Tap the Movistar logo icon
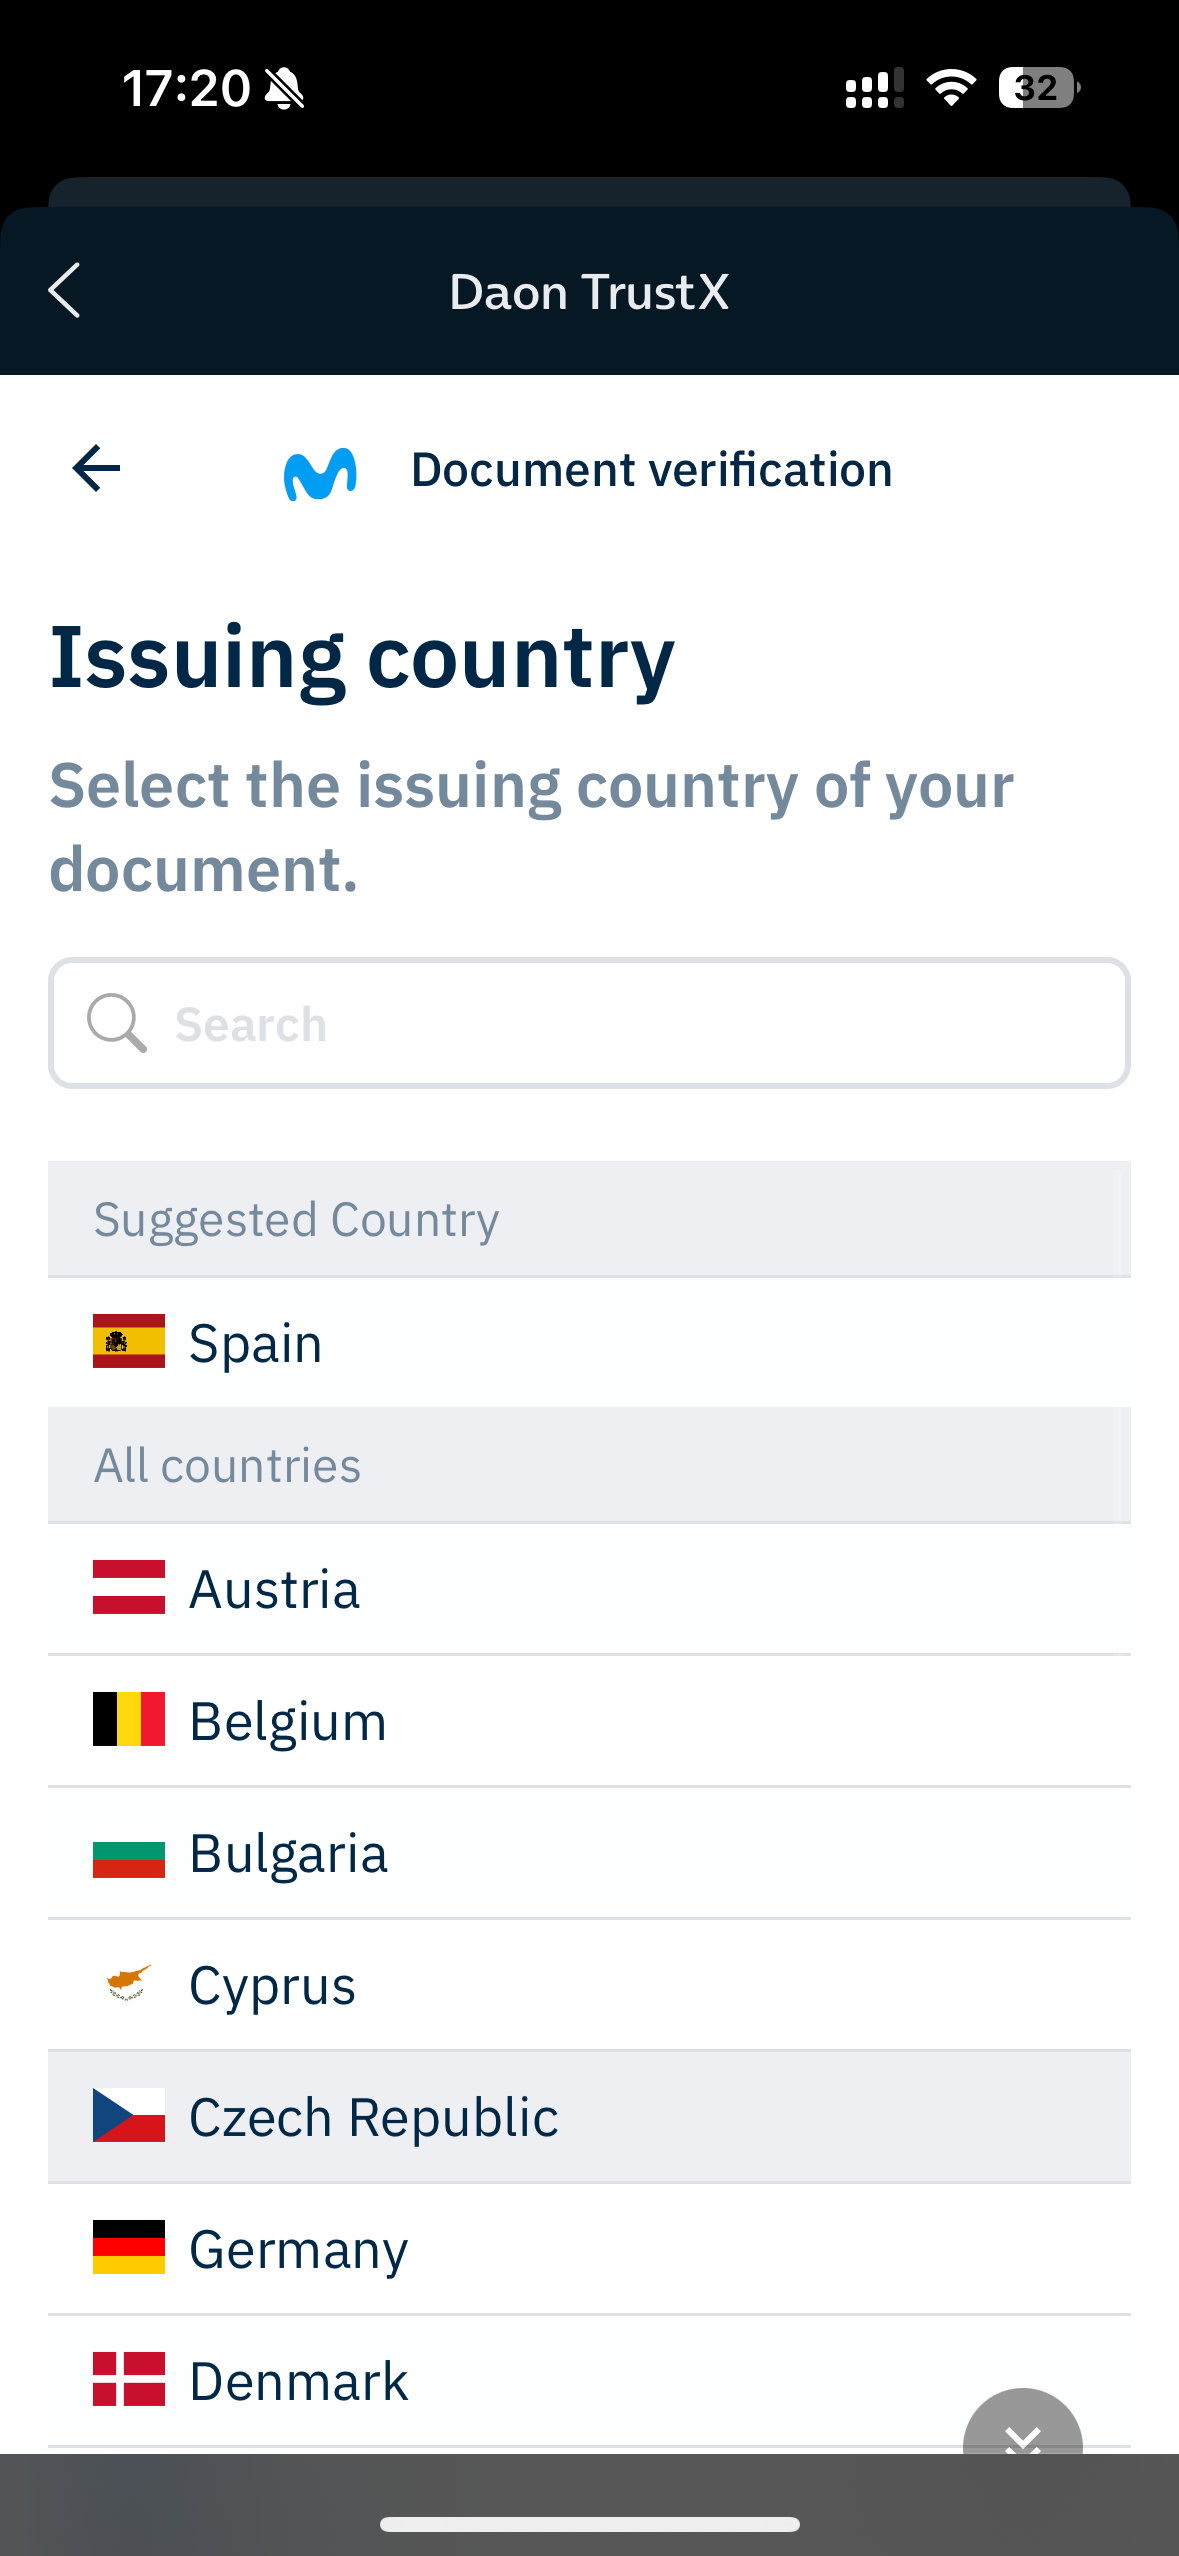Image resolution: width=1179 pixels, height=2556 pixels. pyautogui.click(x=320, y=473)
